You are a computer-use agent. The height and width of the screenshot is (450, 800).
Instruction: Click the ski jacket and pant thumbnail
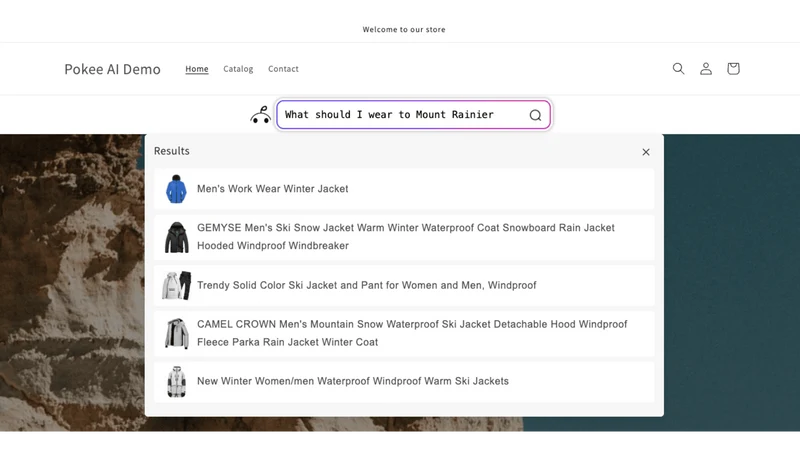click(x=177, y=285)
